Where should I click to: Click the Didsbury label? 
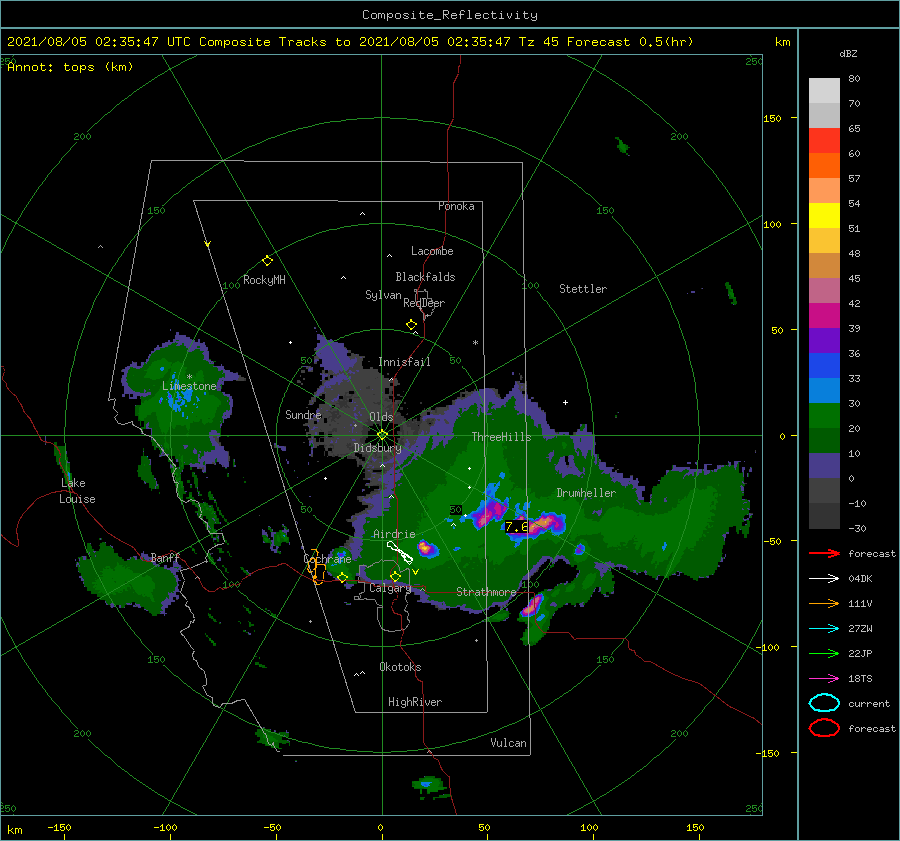coord(377,448)
